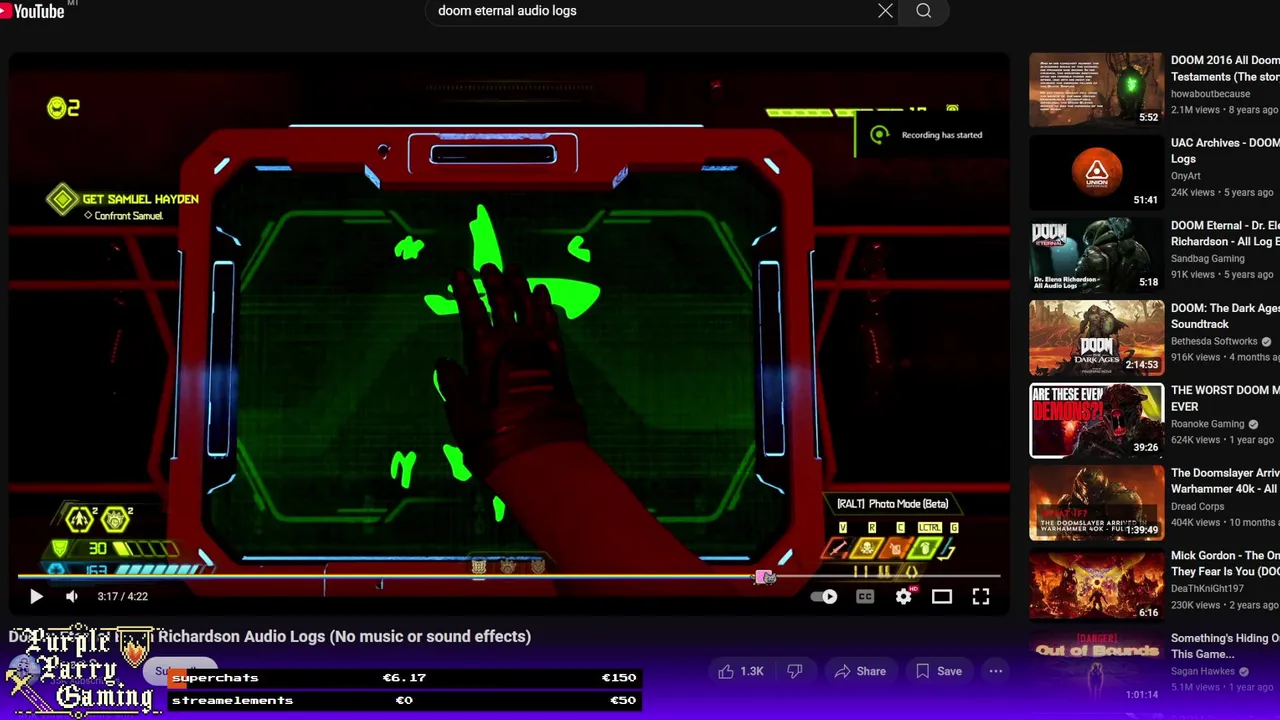
Task: Enter full screen mode
Action: click(x=981, y=597)
